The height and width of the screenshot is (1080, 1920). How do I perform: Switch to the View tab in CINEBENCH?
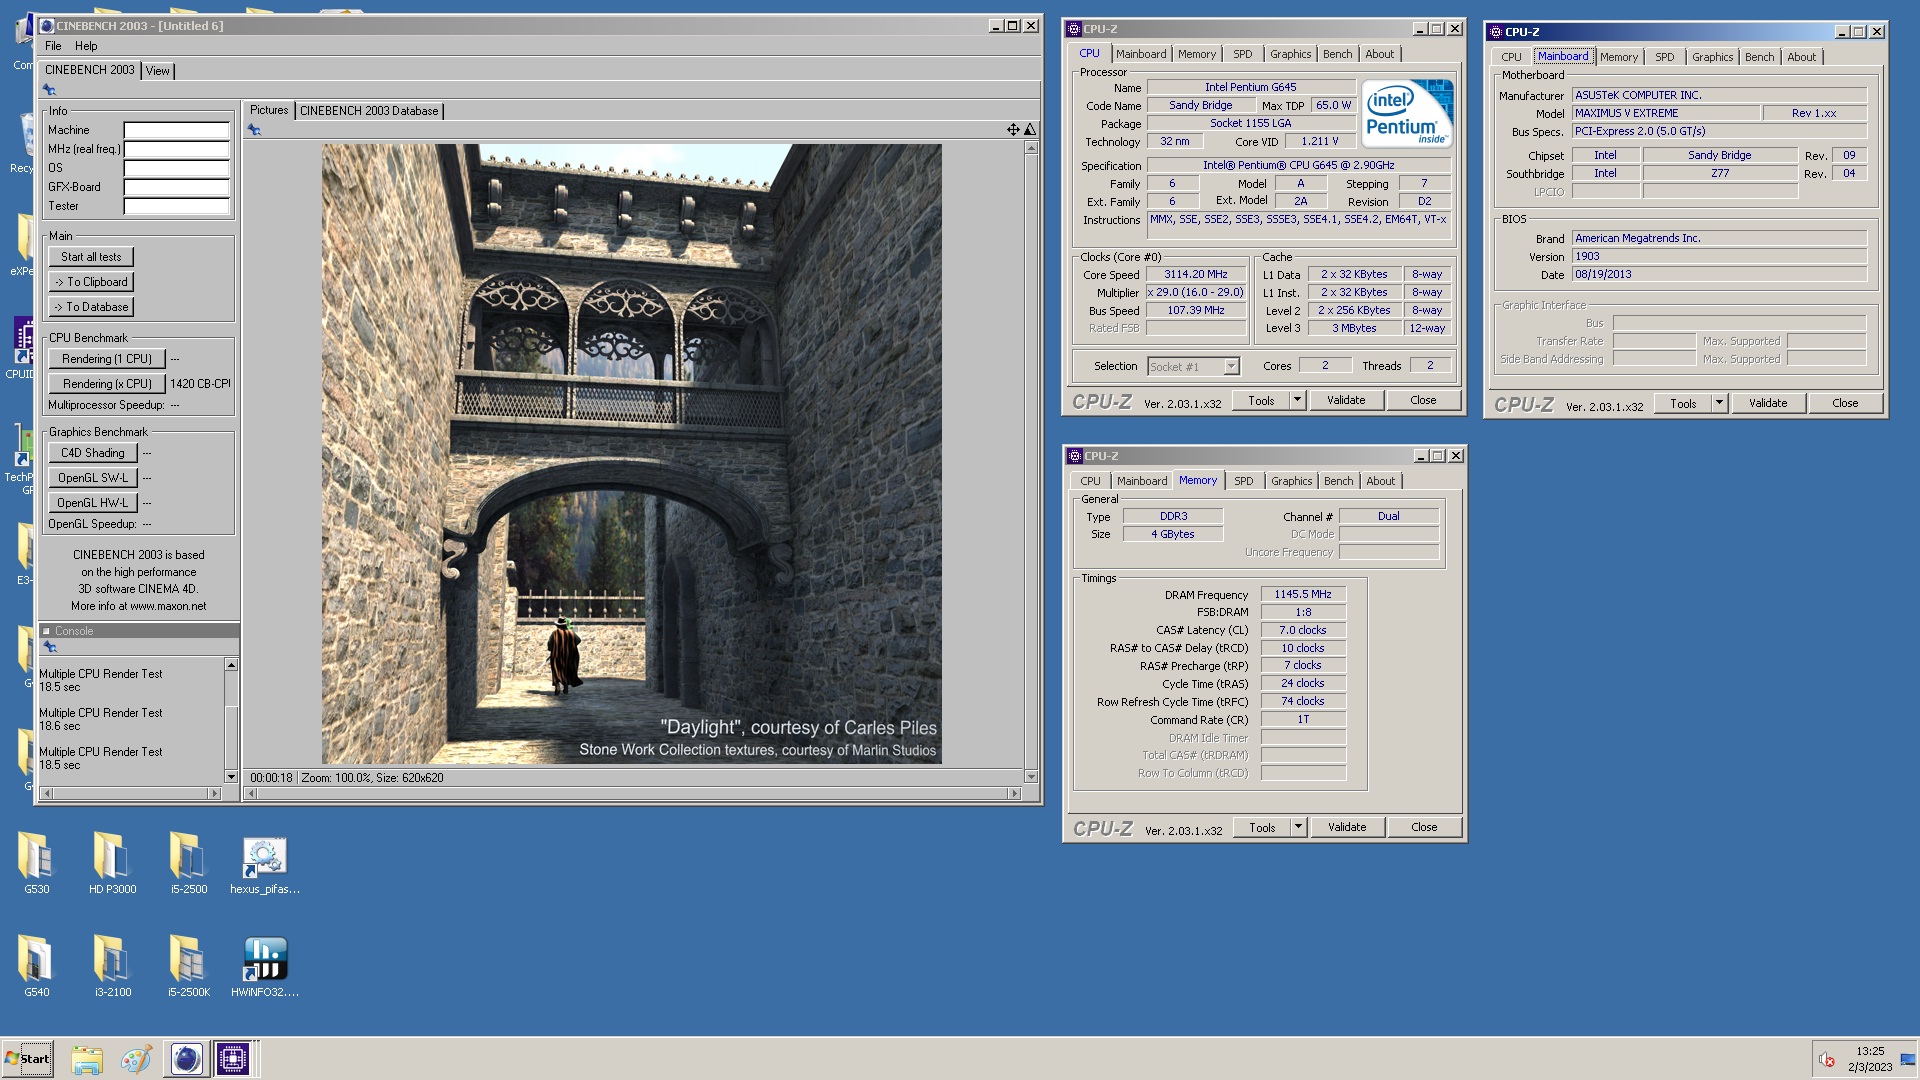click(x=158, y=71)
